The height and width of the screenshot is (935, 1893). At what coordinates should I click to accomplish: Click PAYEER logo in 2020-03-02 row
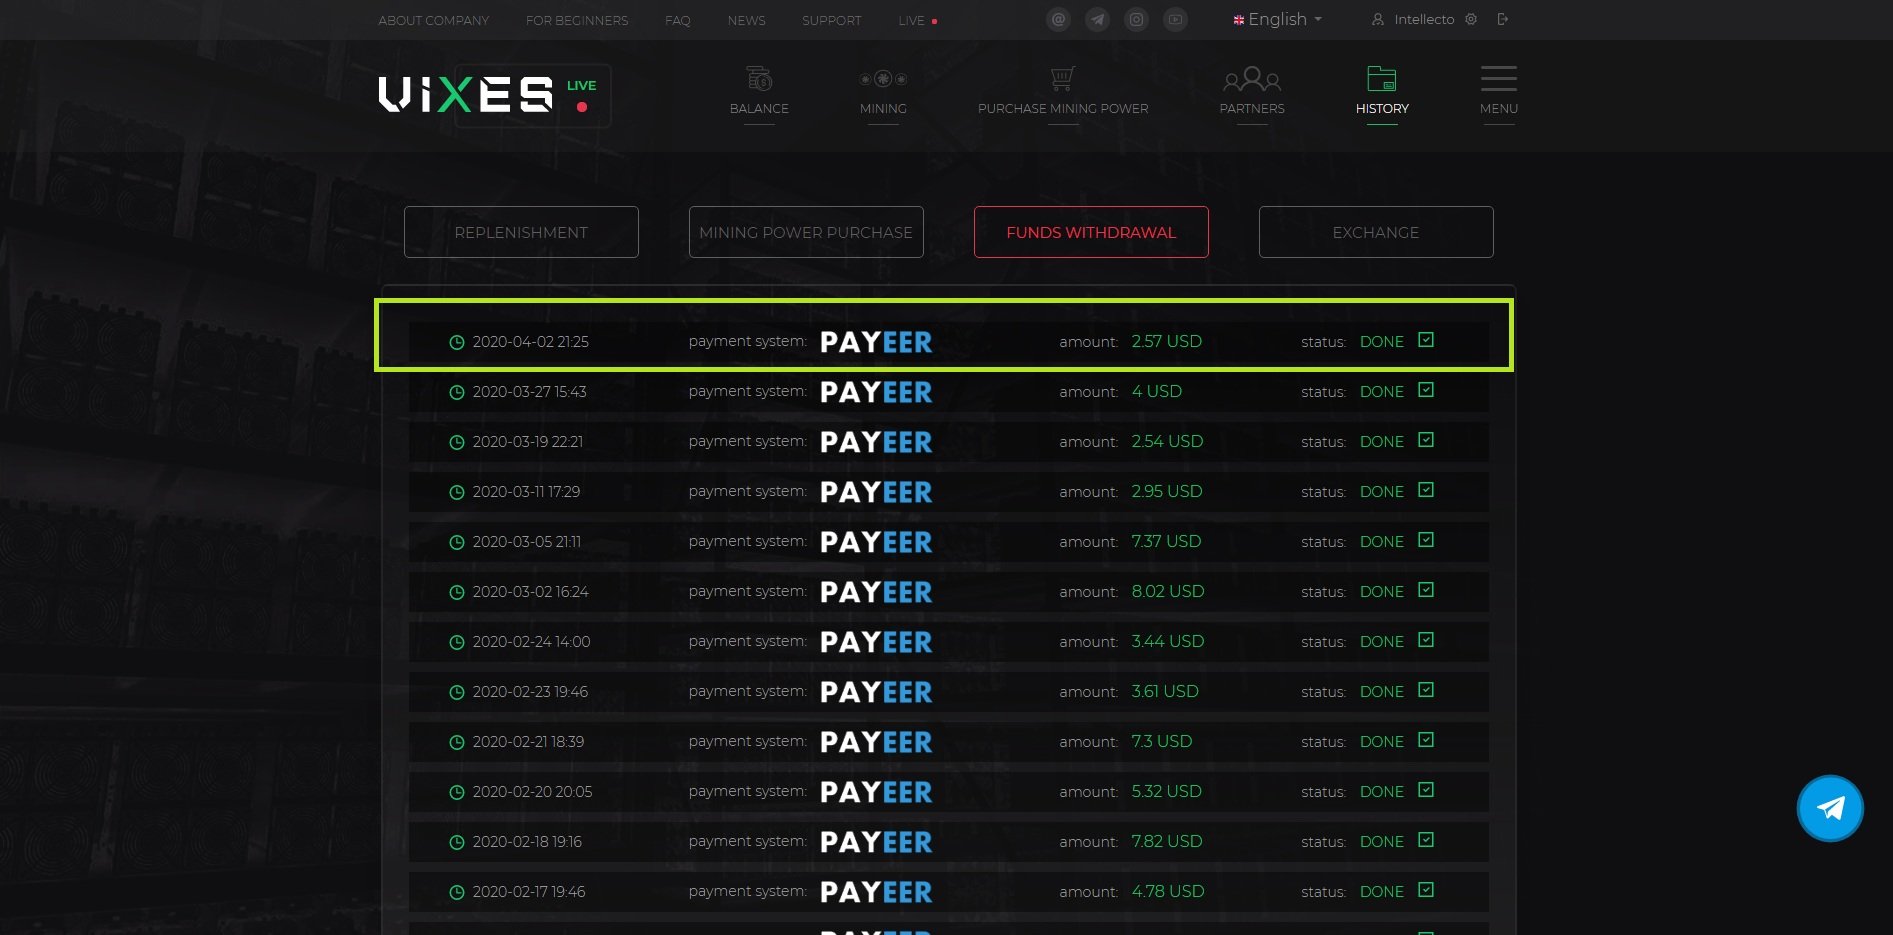coord(876,592)
